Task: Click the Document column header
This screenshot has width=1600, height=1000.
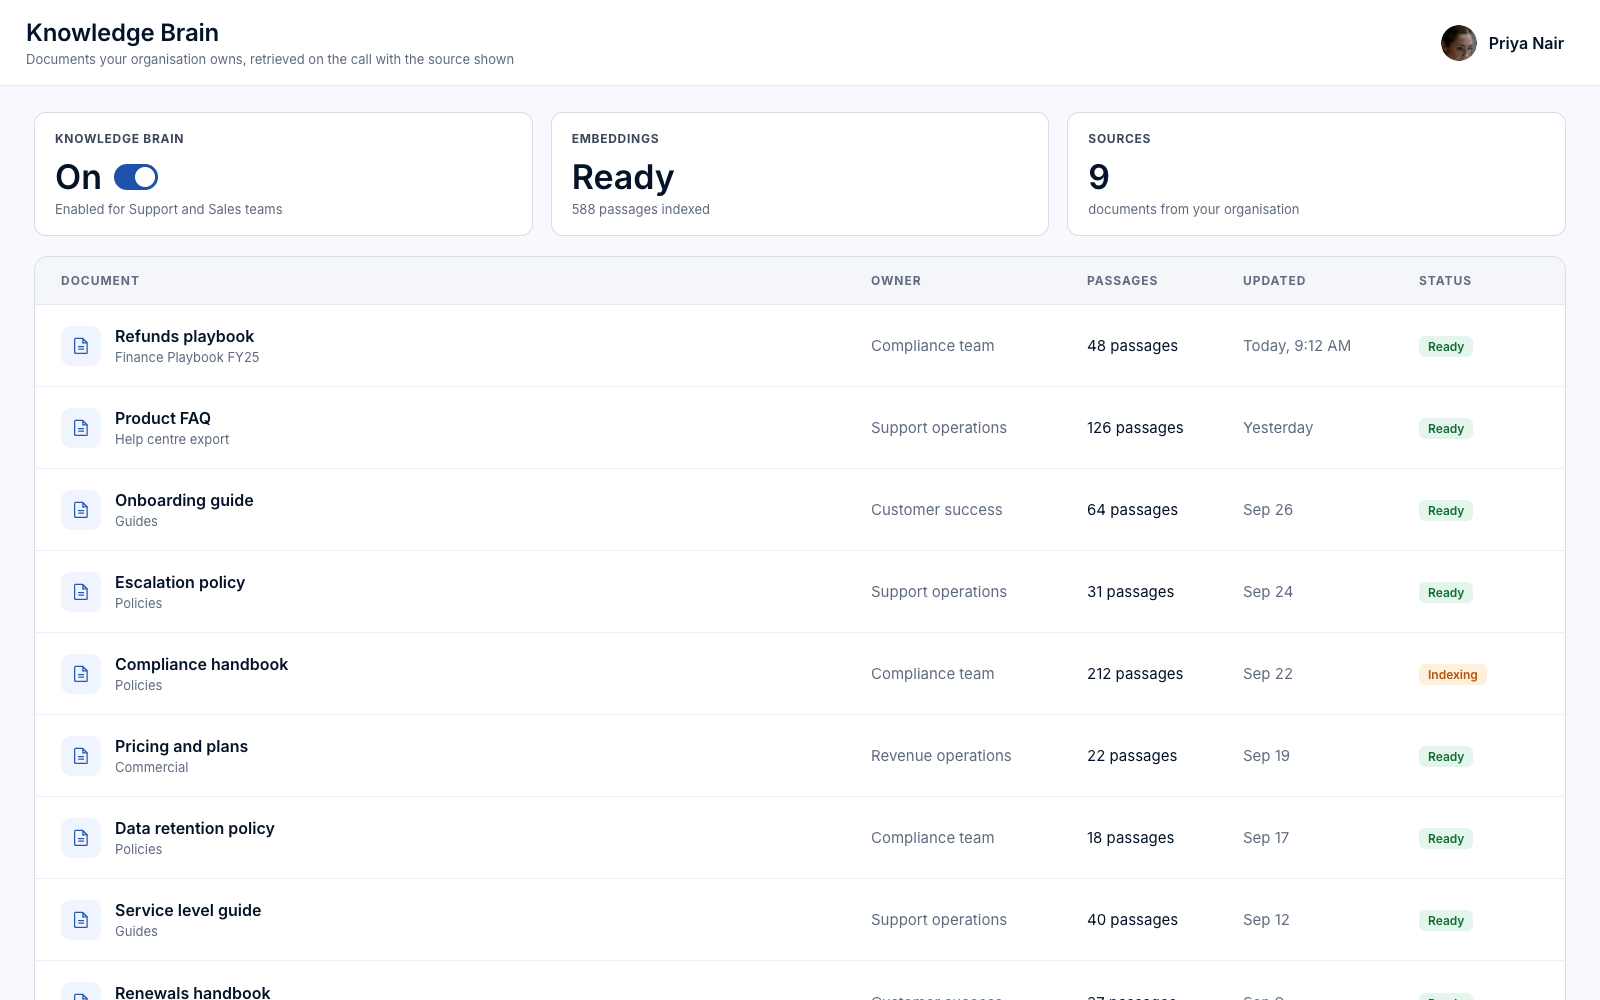Action: (x=100, y=281)
